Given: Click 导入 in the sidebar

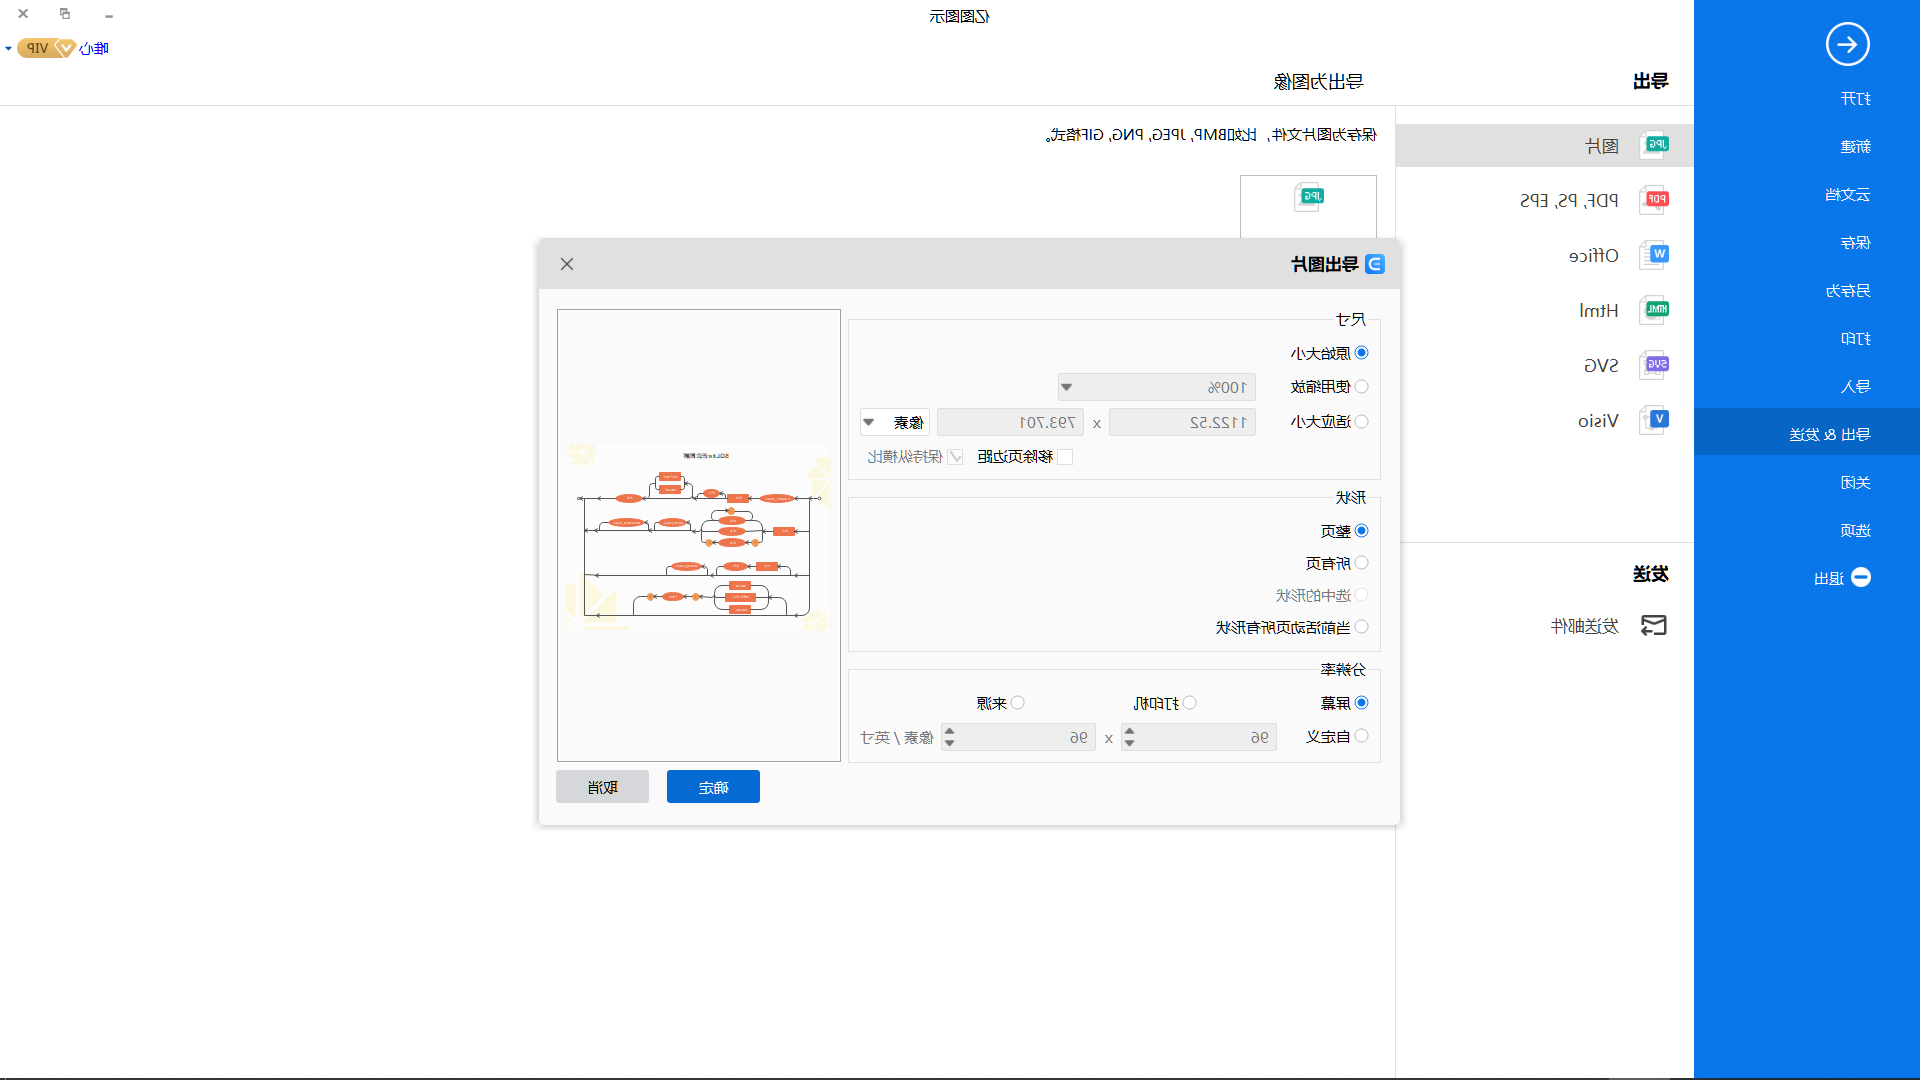Looking at the screenshot, I should [1855, 386].
